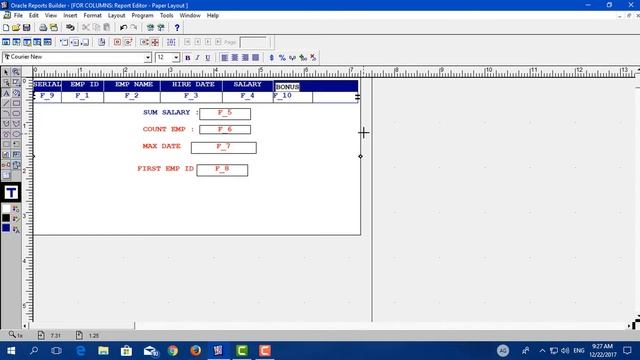Set right text alignment

click(245, 58)
